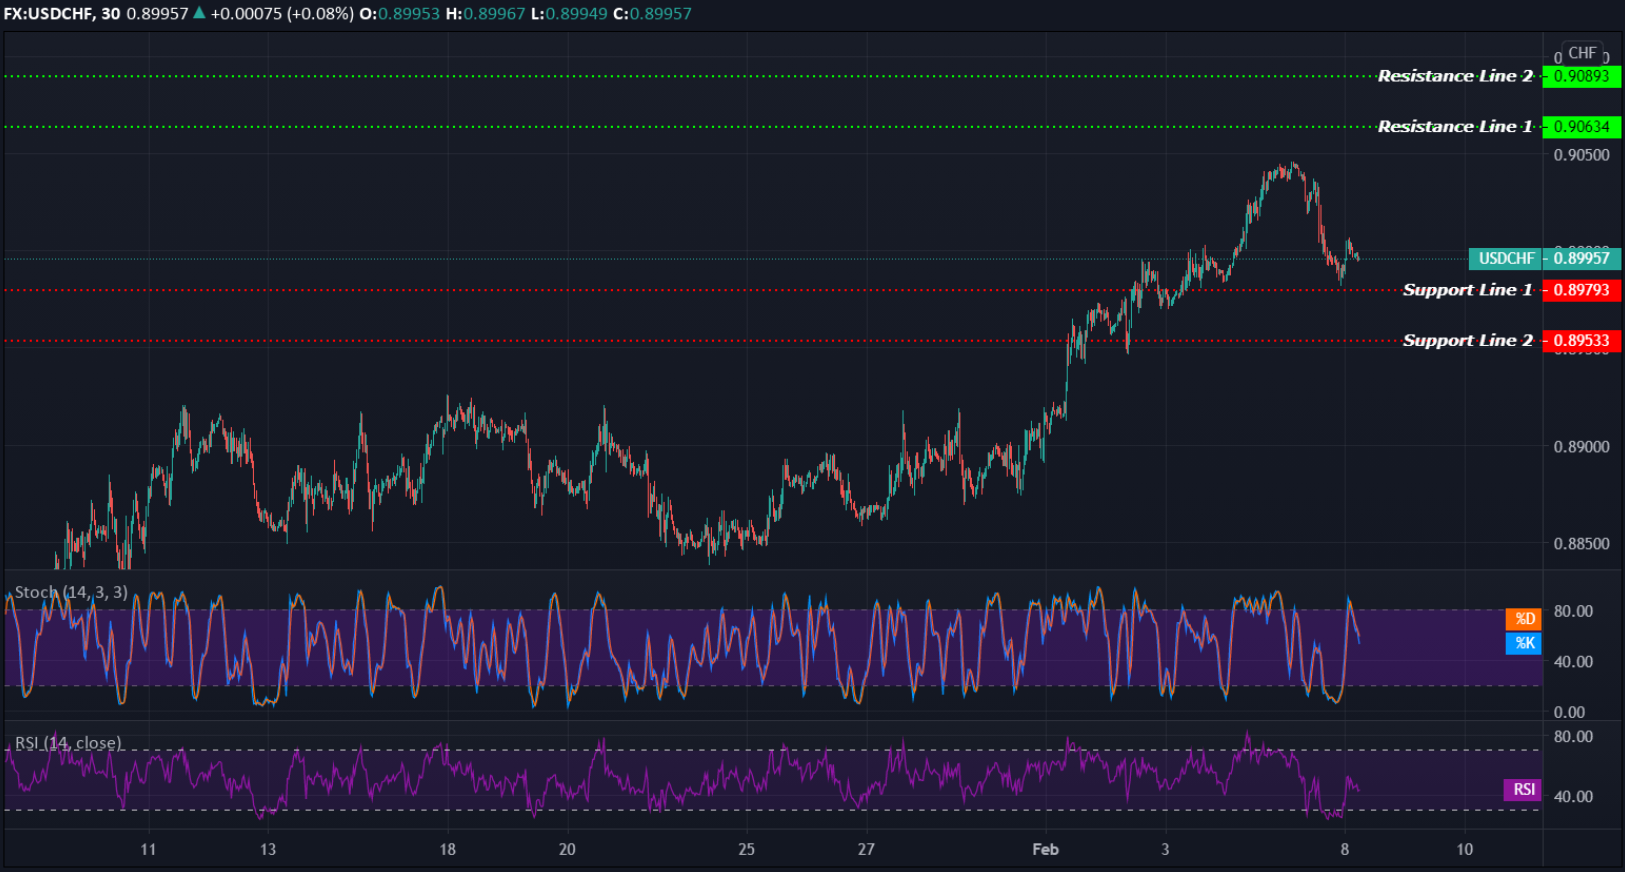Select the Resistance Line 1 label

pos(1455,126)
